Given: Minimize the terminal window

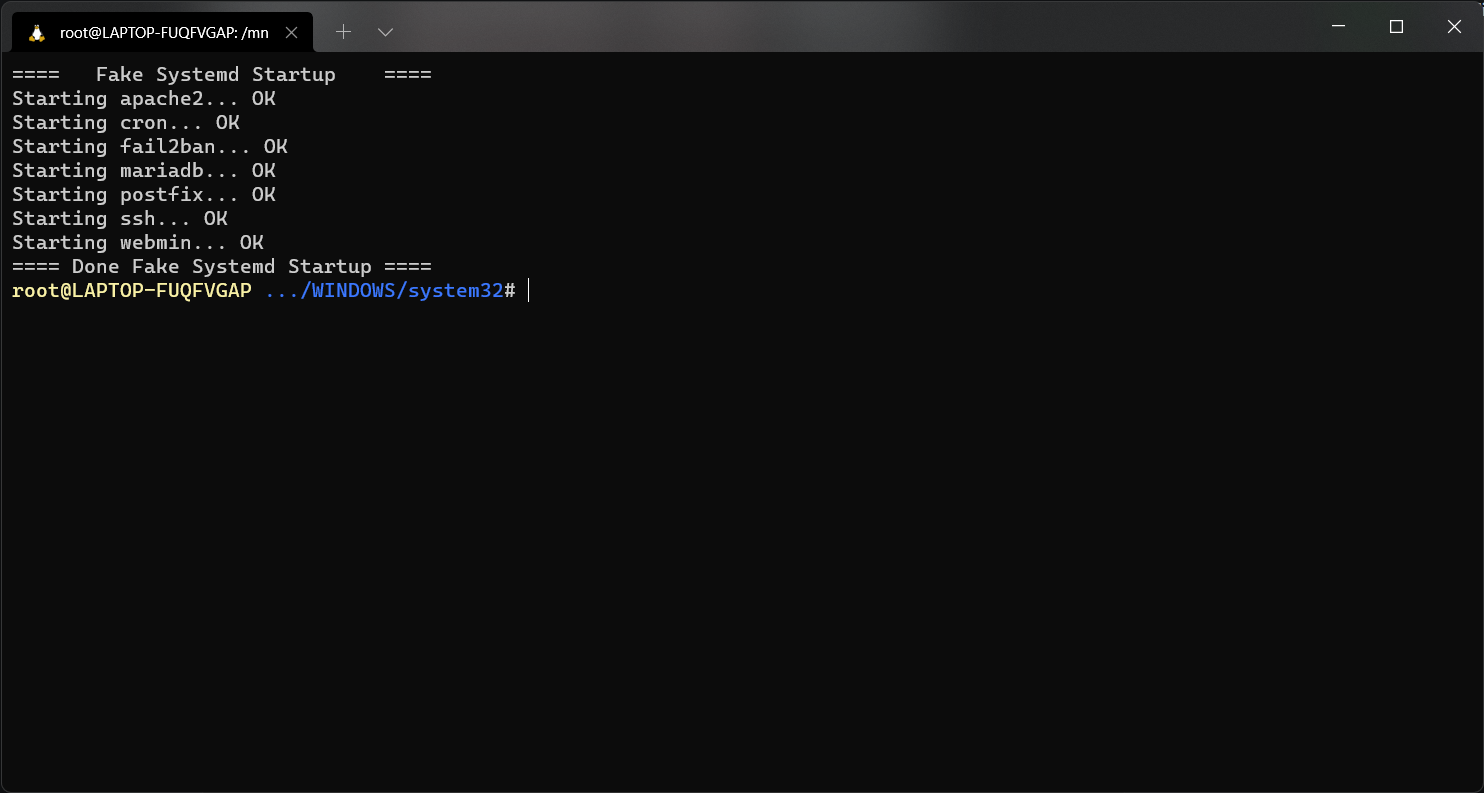Looking at the screenshot, I should tap(1339, 27).
